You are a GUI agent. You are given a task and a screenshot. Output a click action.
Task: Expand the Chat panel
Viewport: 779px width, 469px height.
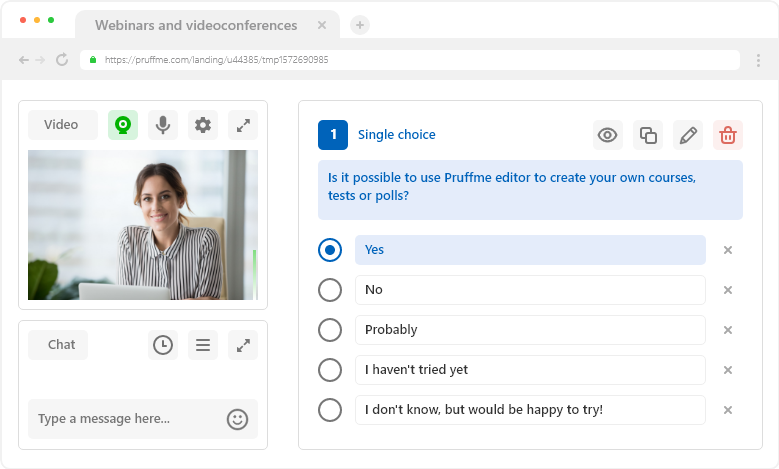(243, 345)
